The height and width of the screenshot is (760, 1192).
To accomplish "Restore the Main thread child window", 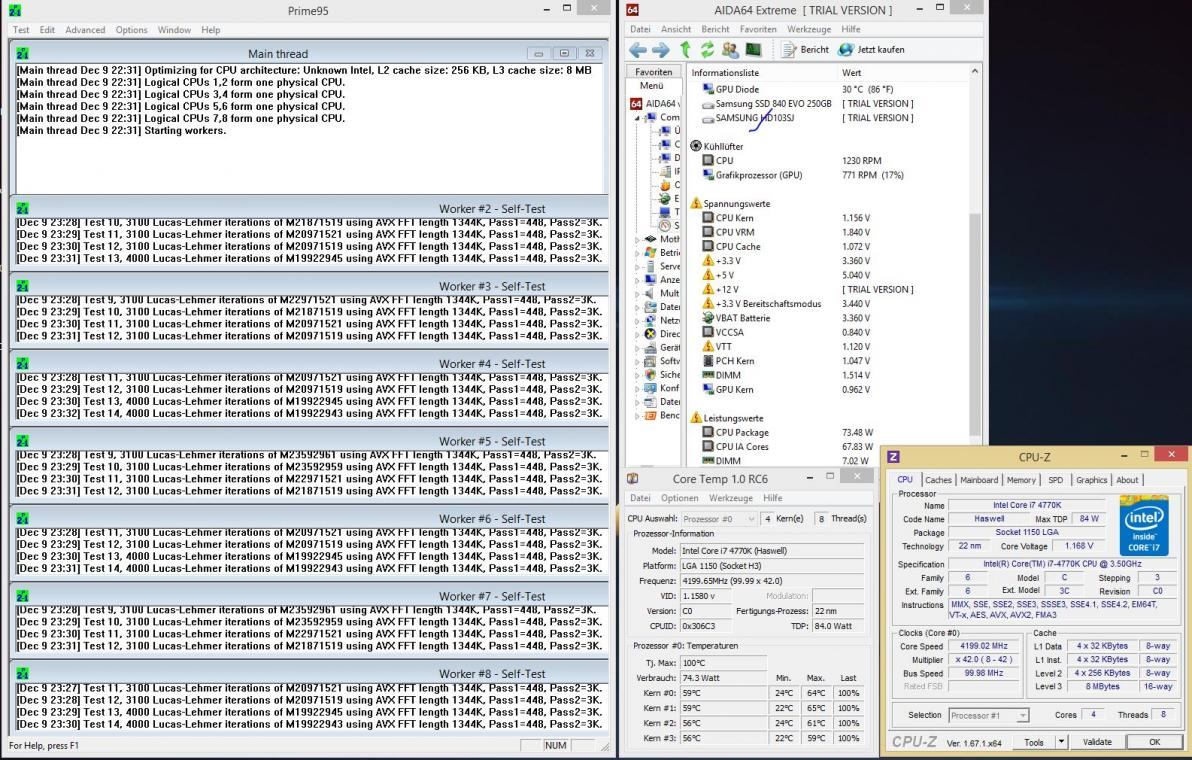I will [x=564, y=53].
